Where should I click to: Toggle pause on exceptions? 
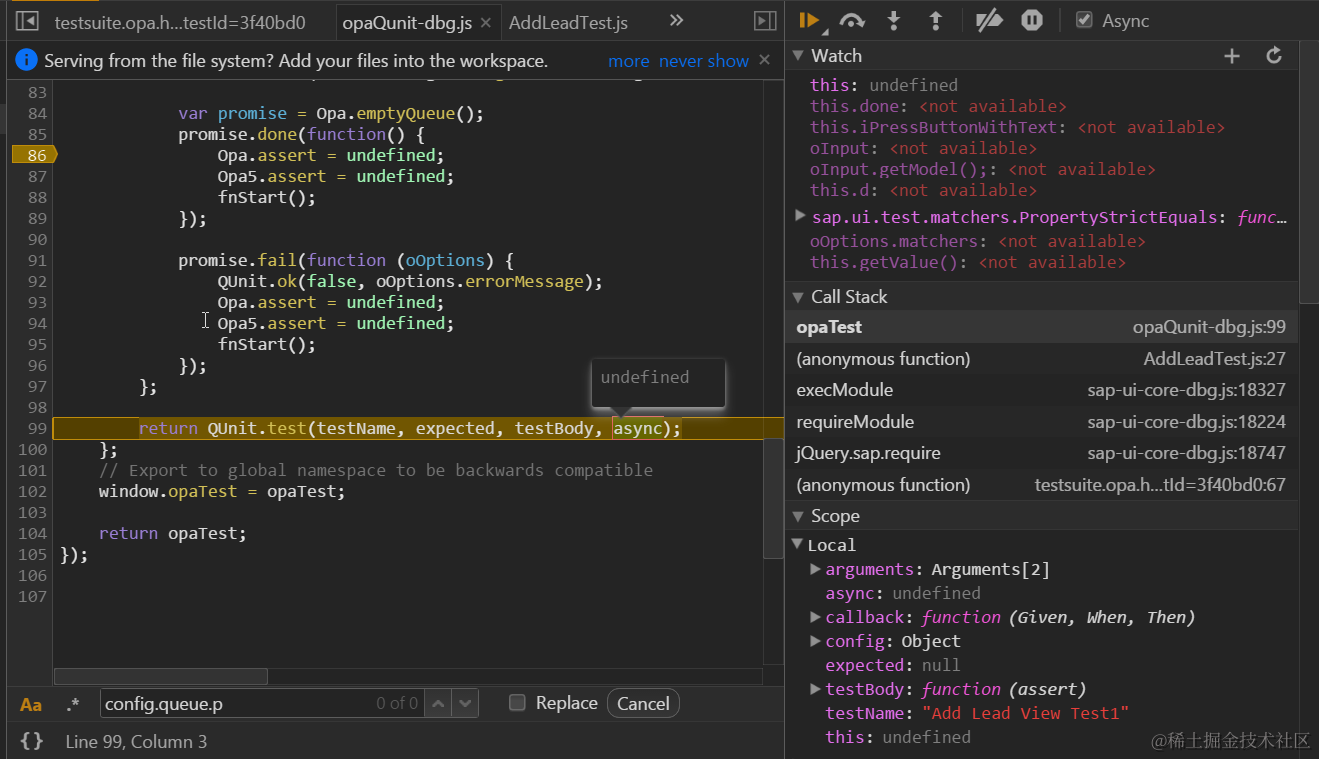coord(1032,20)
